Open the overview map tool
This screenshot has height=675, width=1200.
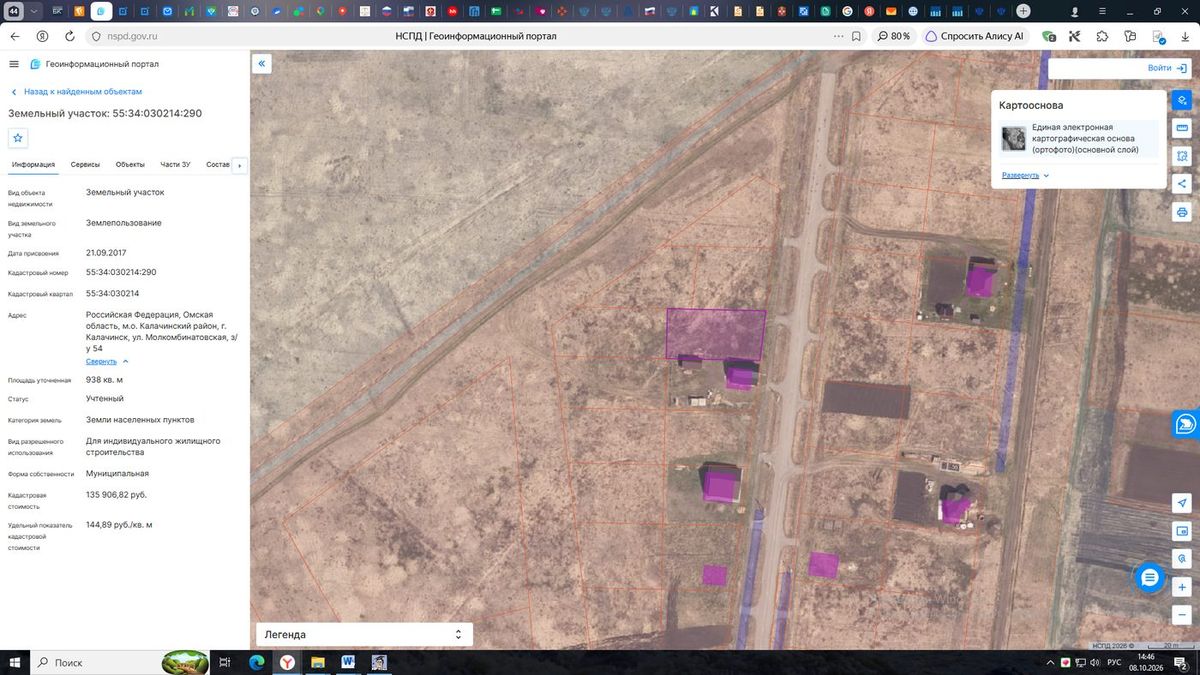1182,531
